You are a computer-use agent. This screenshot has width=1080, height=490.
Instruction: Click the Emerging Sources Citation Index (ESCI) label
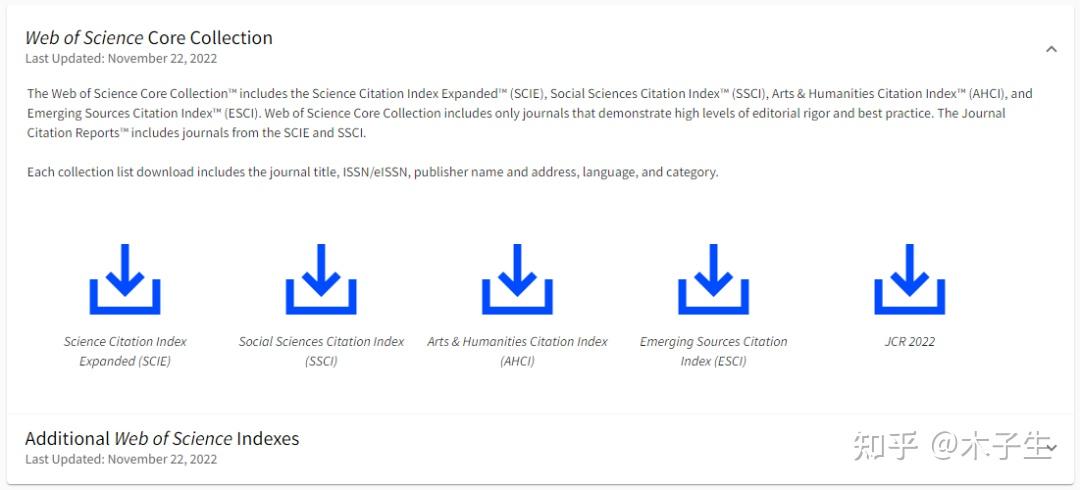713,351
